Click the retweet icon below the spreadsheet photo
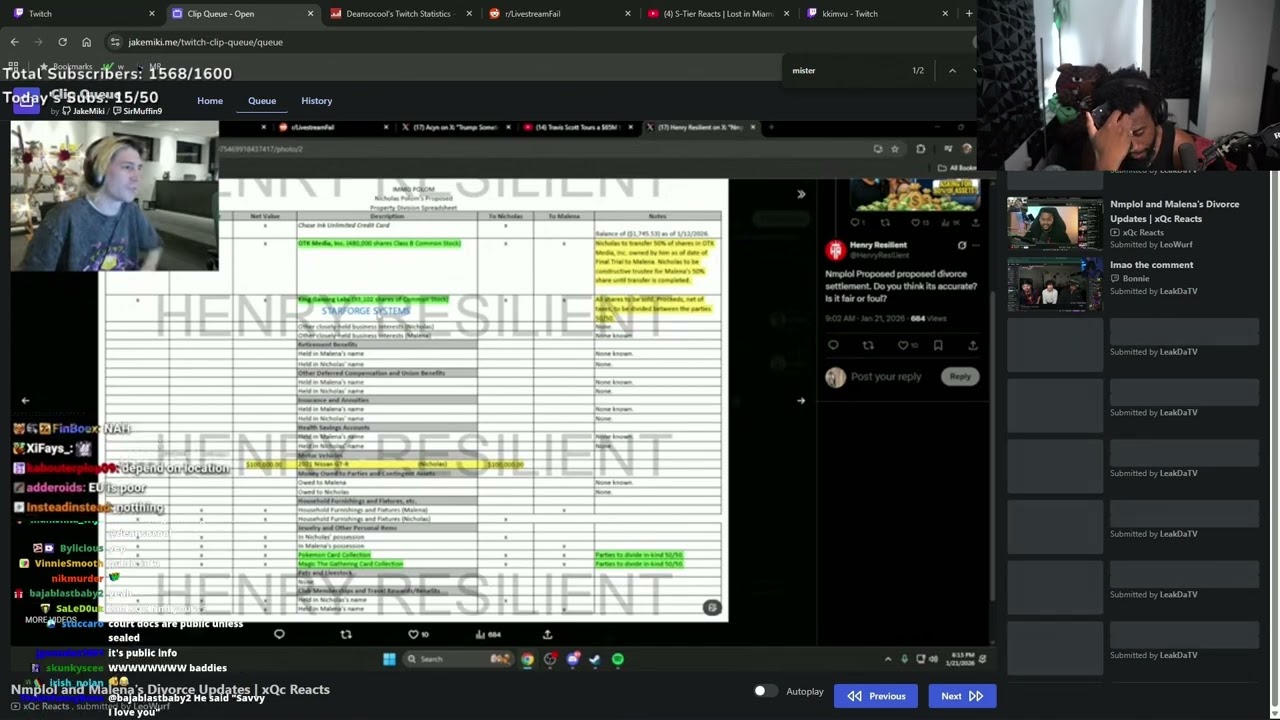Viewport: 1280px width, 720px height. tap(346, 634)
